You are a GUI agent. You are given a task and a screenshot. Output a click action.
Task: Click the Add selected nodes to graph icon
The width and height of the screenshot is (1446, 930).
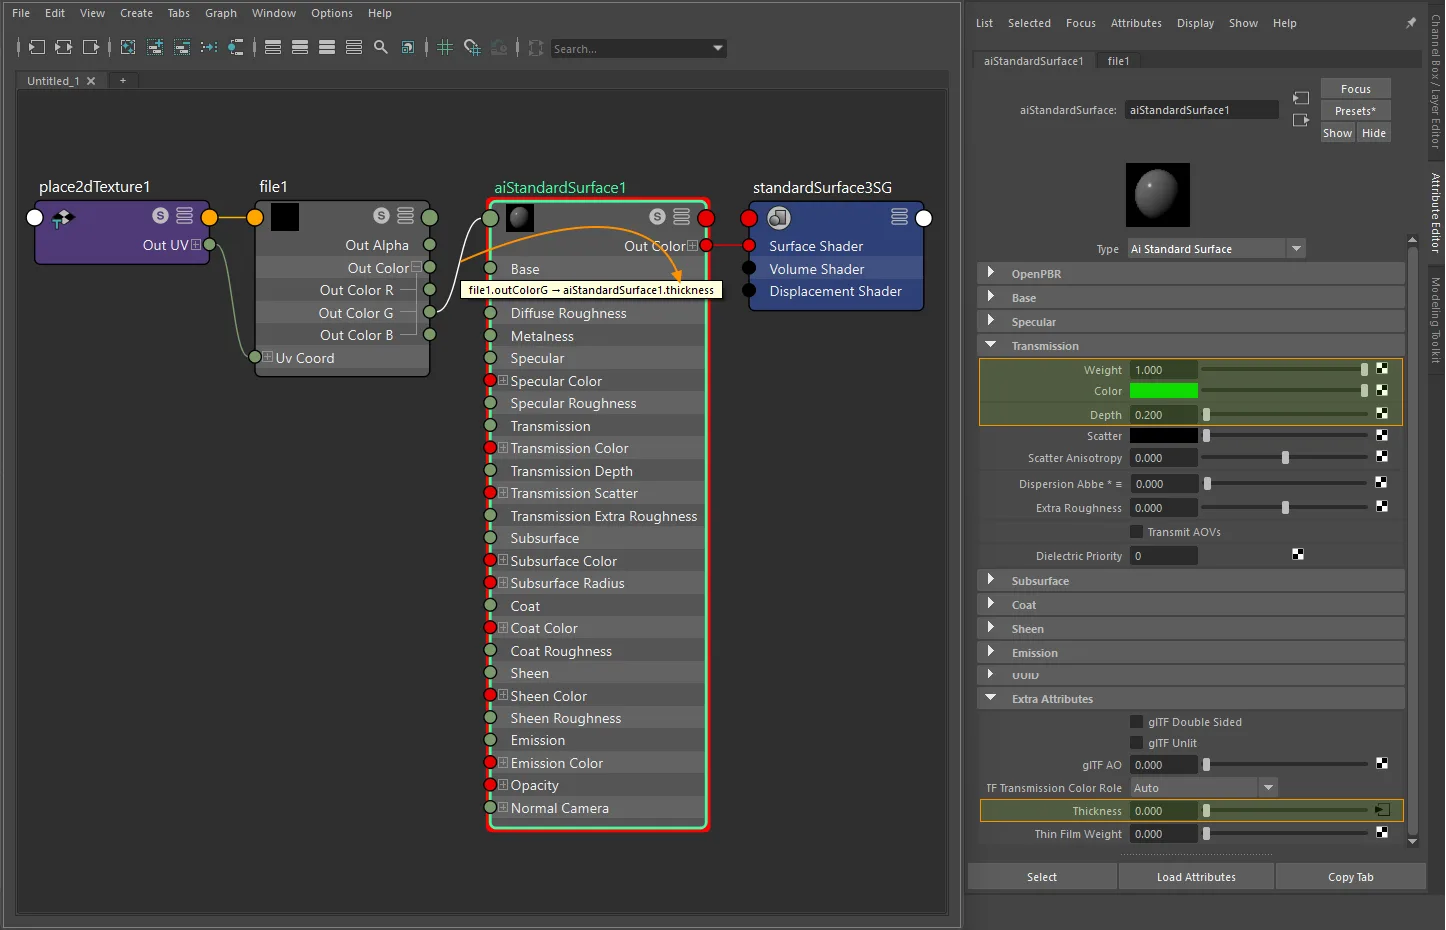pos(155,47)
